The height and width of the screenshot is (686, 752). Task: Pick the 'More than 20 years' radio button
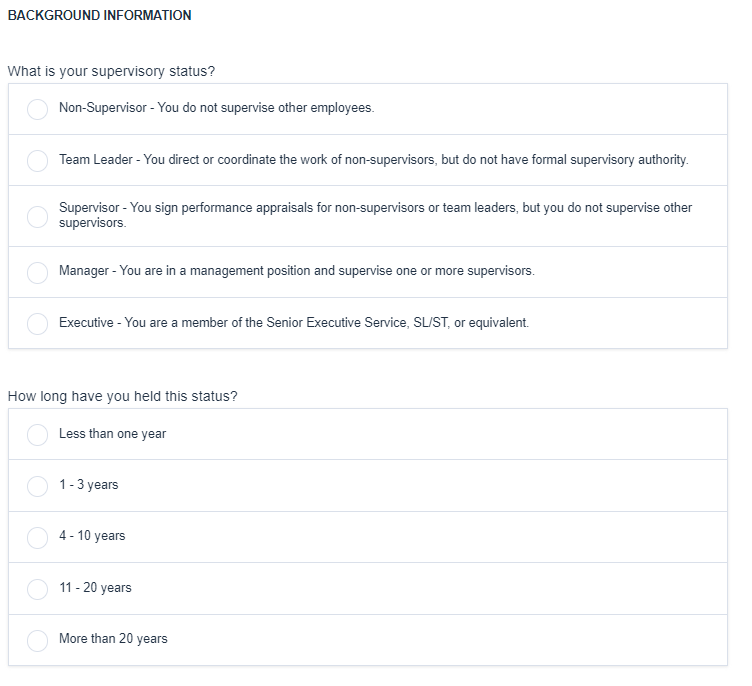point(37,639)
